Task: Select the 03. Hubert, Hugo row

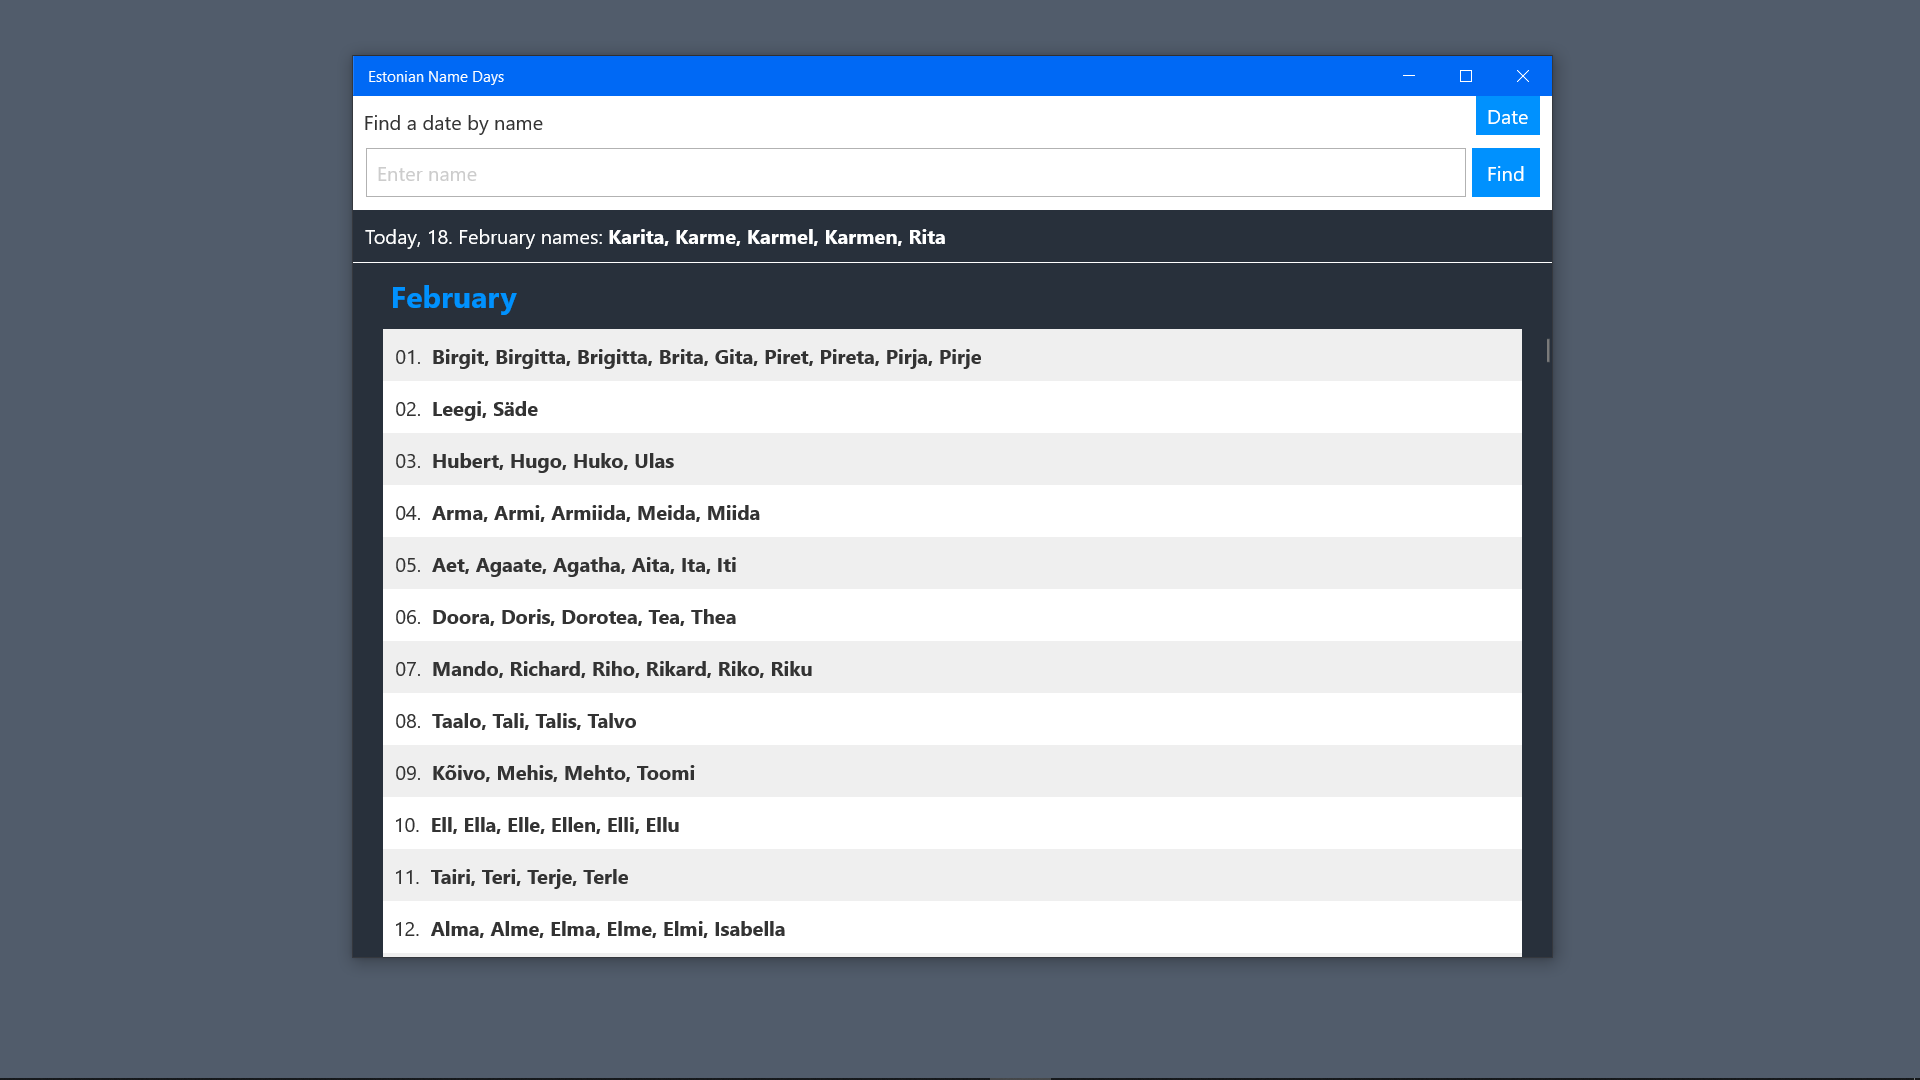Action: point(952,459)
